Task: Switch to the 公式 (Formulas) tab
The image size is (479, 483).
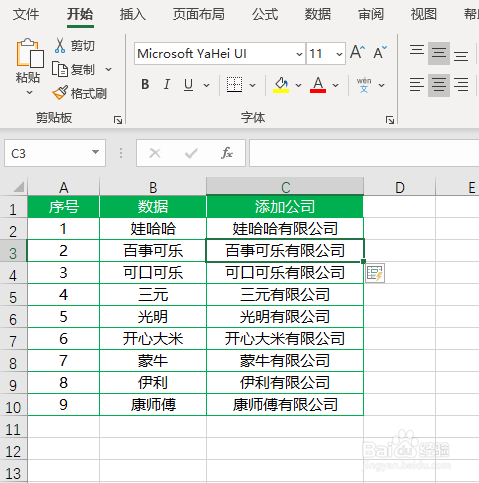Action: [265, 14]
